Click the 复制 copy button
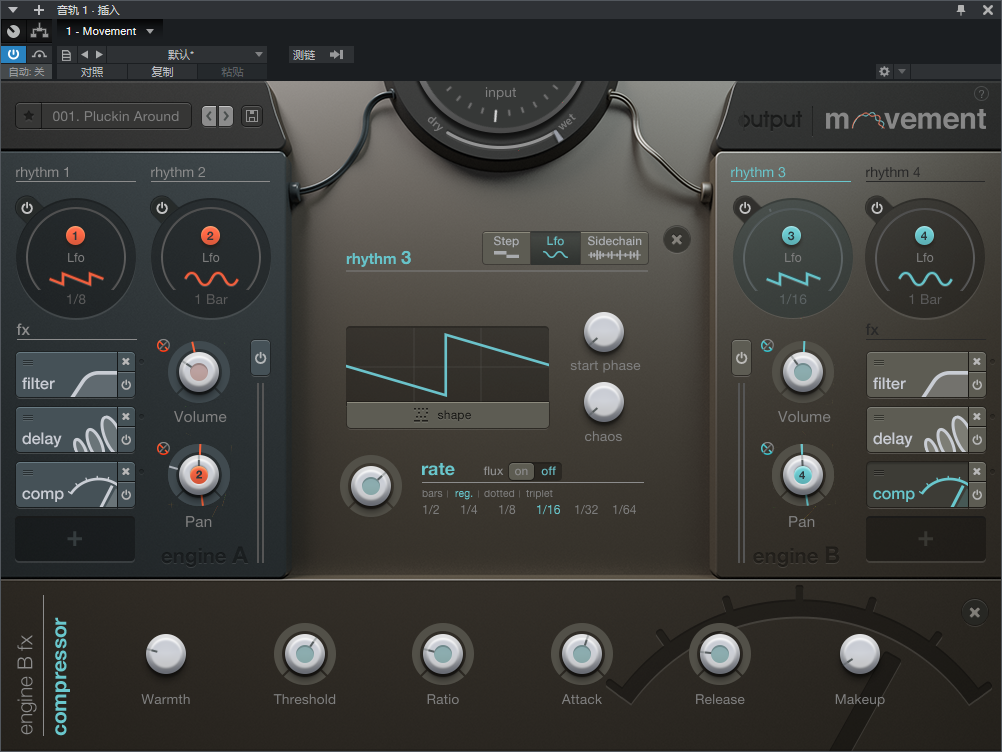 [x=162, y=72]
